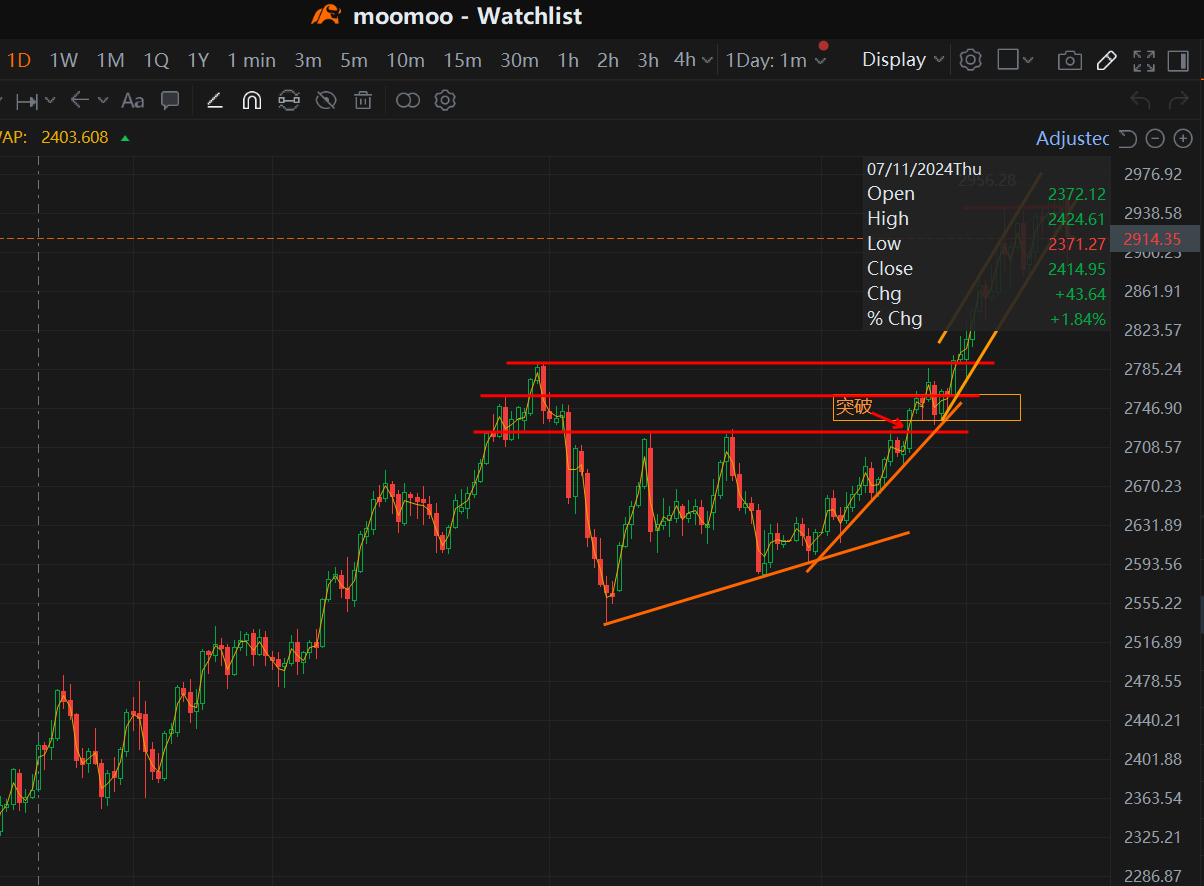Open the drawing toolbar settings gear
The image size is (1204, 886).
tap(445, 100)
